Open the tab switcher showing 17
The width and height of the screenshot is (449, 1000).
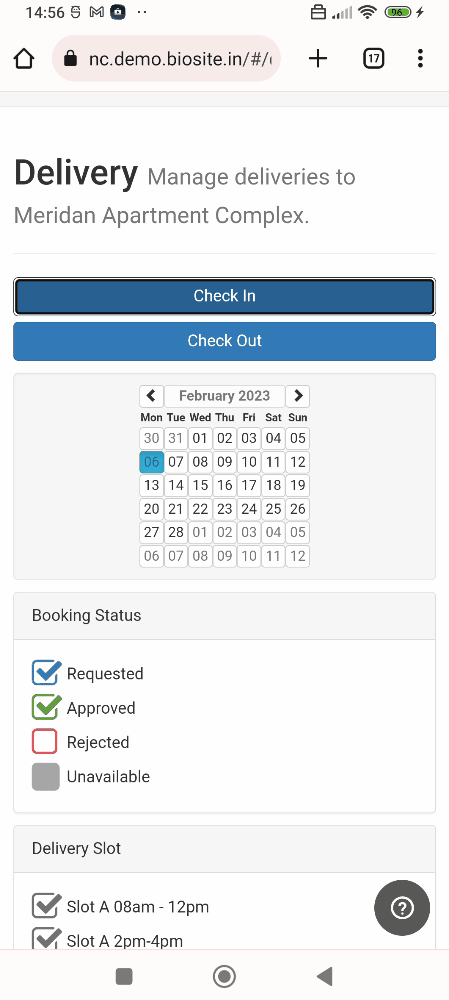374,59
